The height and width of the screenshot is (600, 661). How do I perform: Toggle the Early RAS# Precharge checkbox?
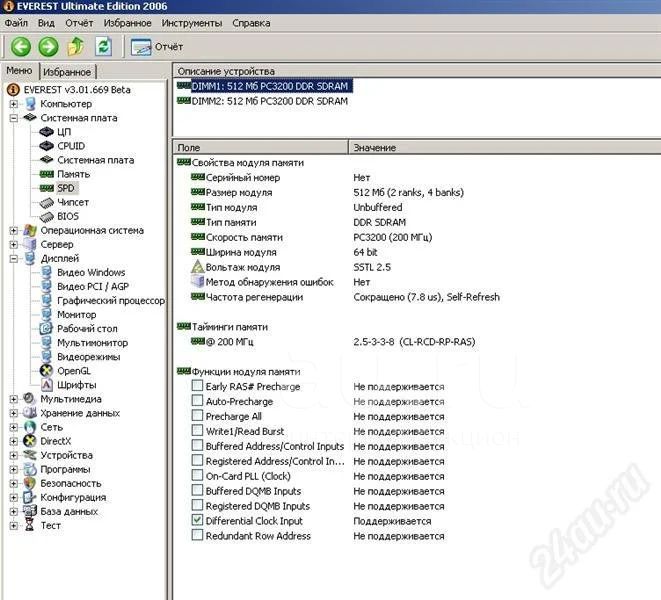point(197,385)
